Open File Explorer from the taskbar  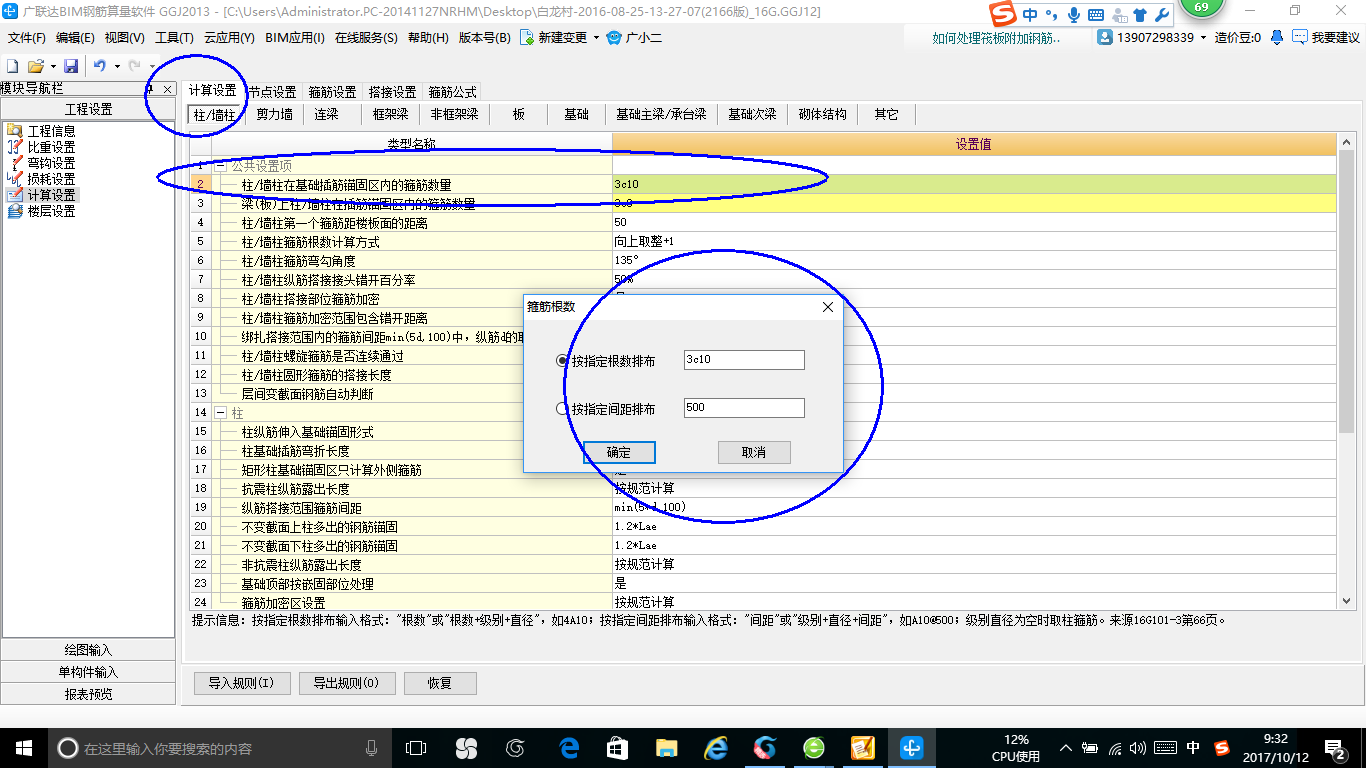666,748
